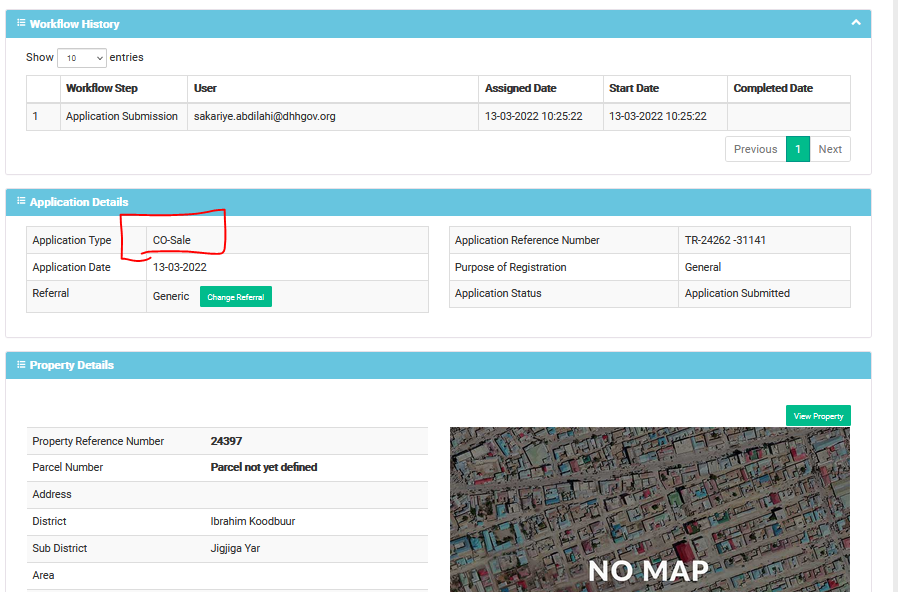Select page 1 in pagination
The image size is (898, 592).
point(798,149)
